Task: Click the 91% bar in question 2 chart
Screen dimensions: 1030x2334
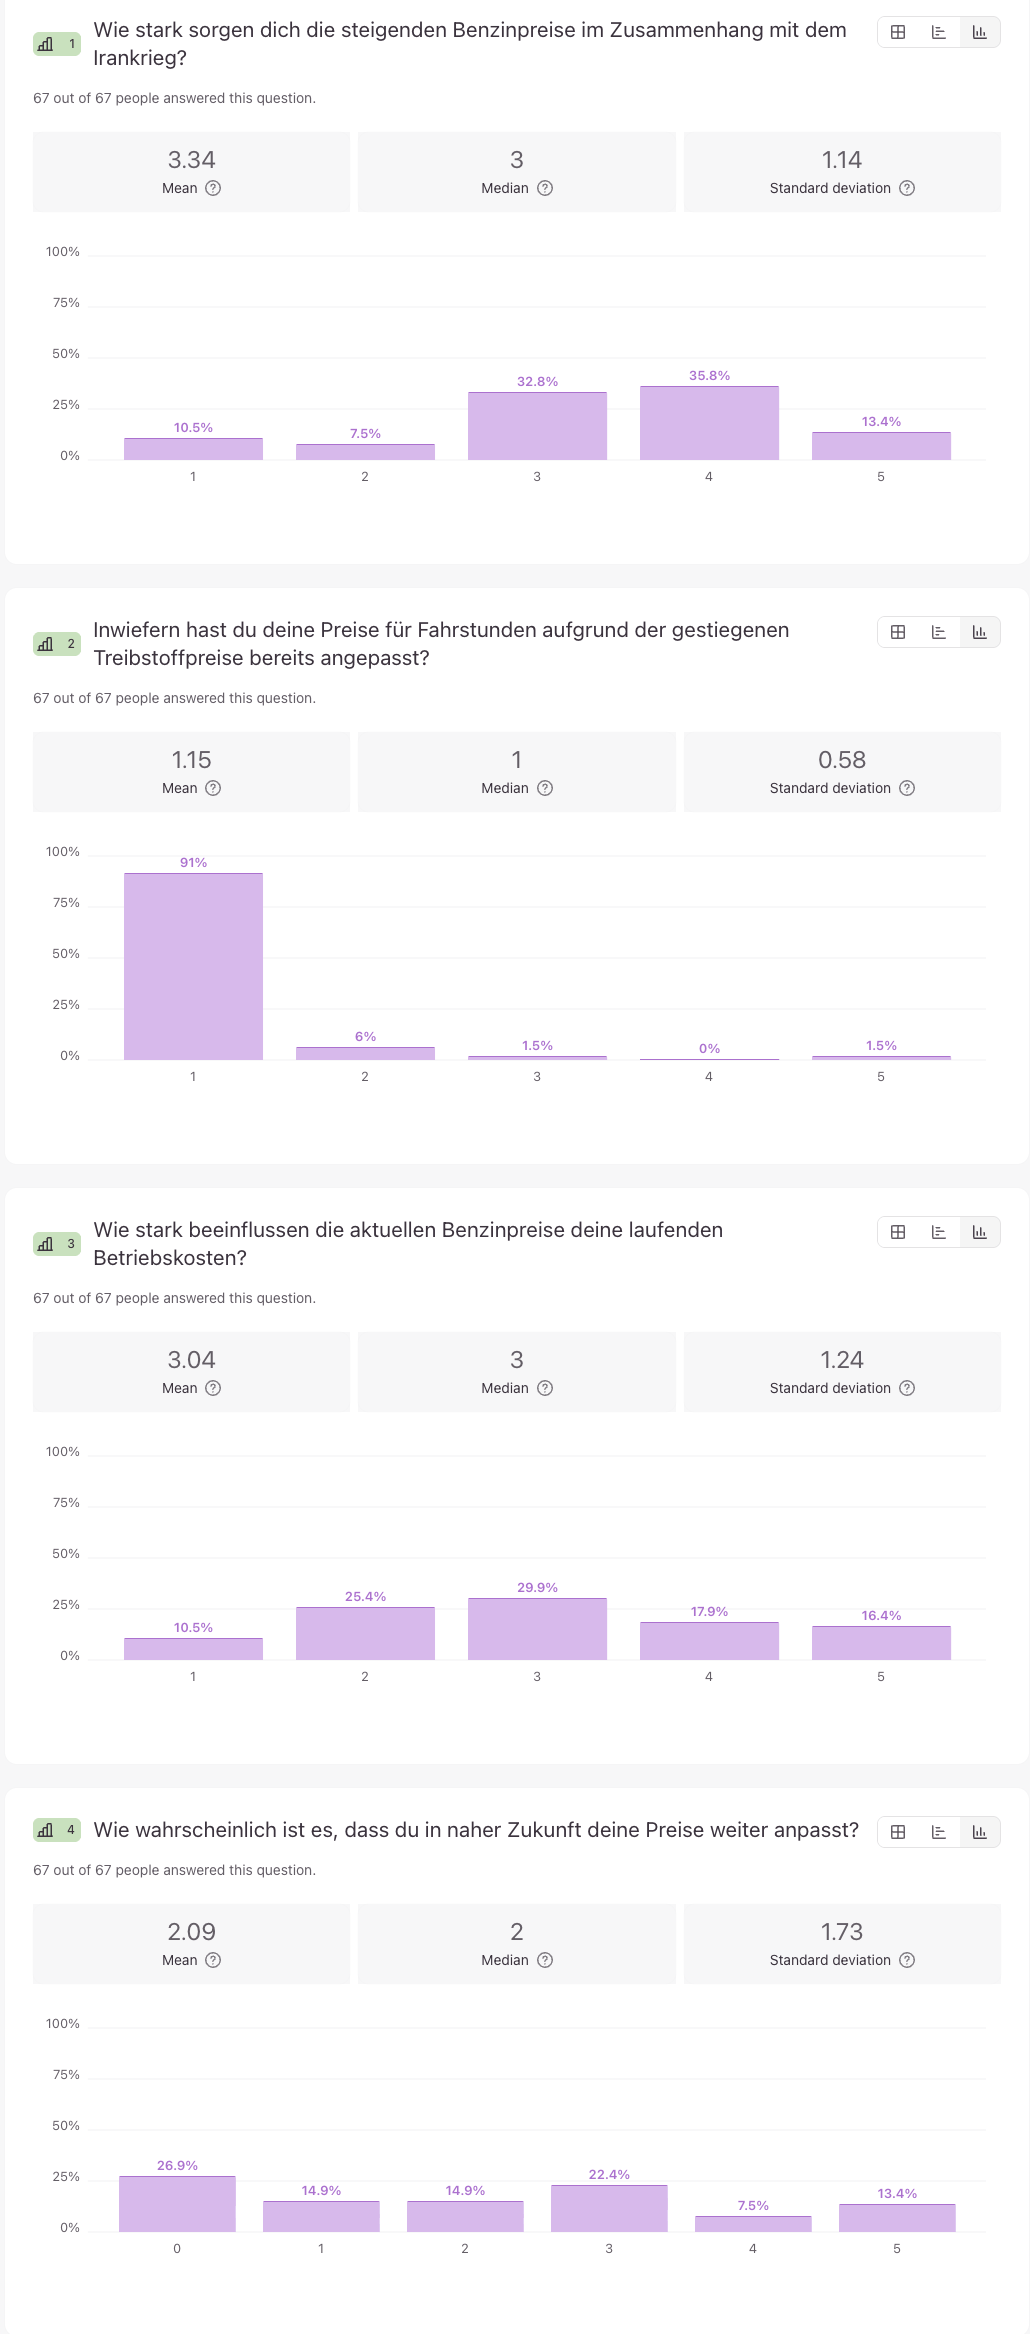Action: 193,966
